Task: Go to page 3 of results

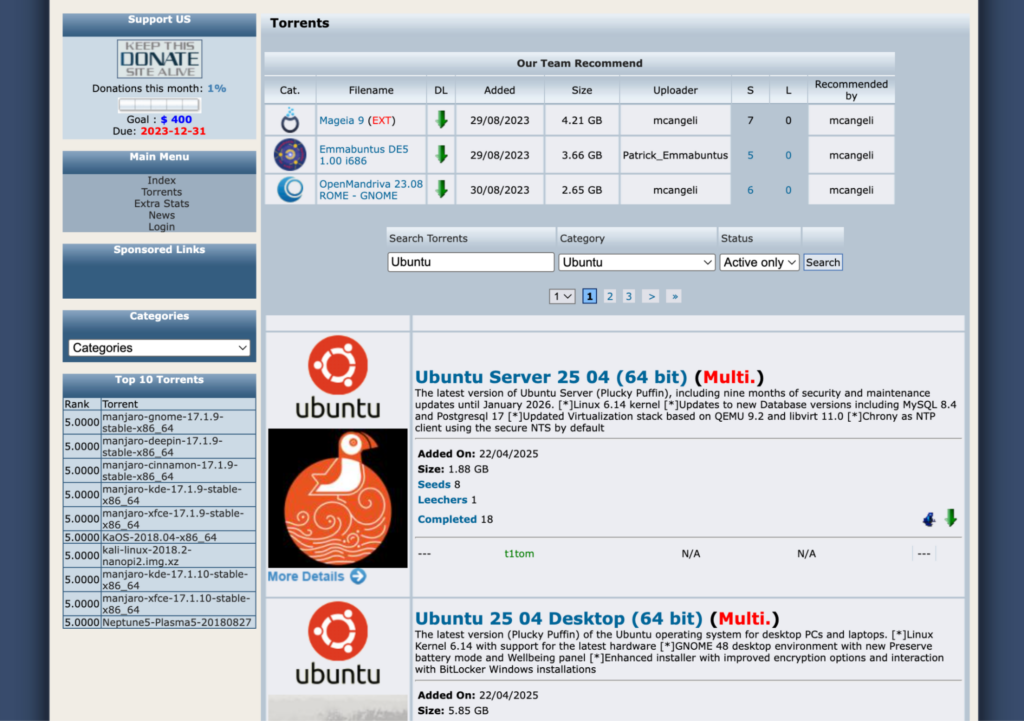Action: point(628,296)
